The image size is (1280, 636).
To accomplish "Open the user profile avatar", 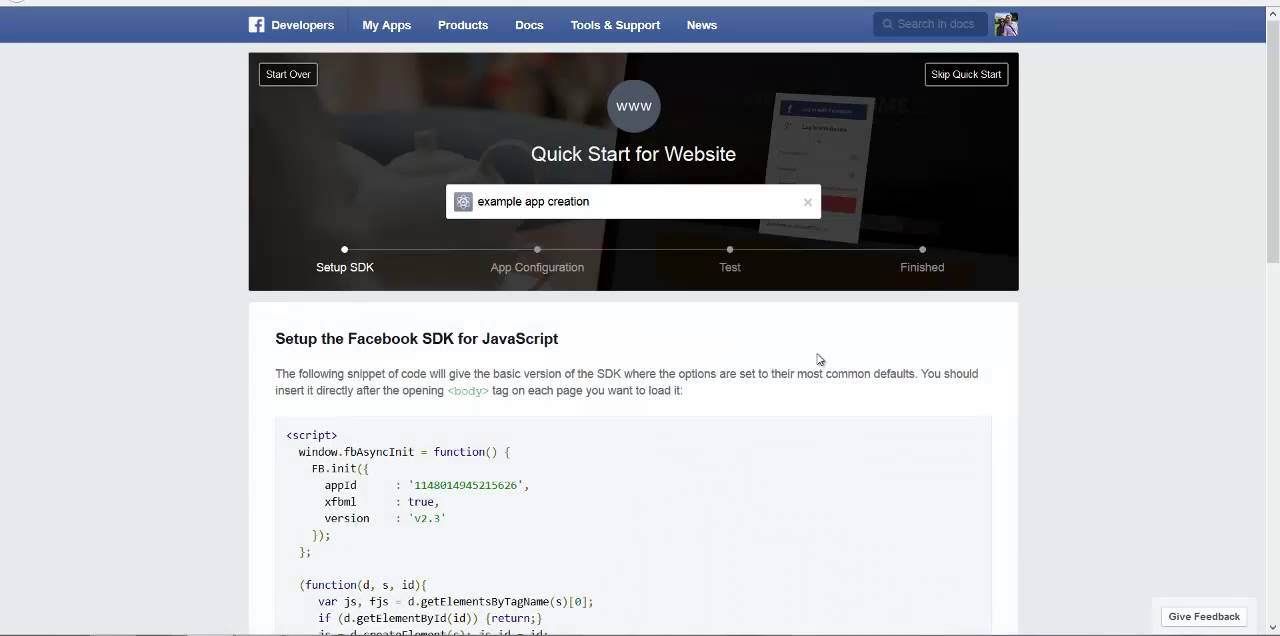I will 1006,24.
